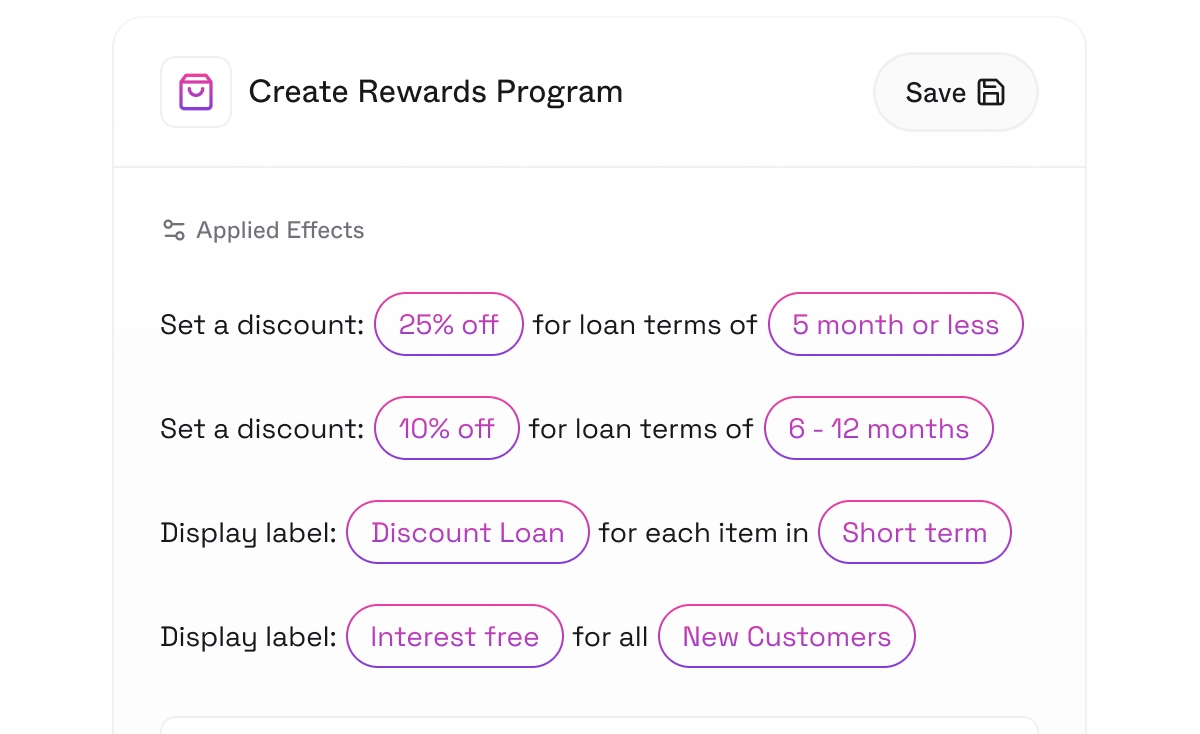Click the Create Rewards Program title
Screen dimensions: 1200x734
coord(435,92)
